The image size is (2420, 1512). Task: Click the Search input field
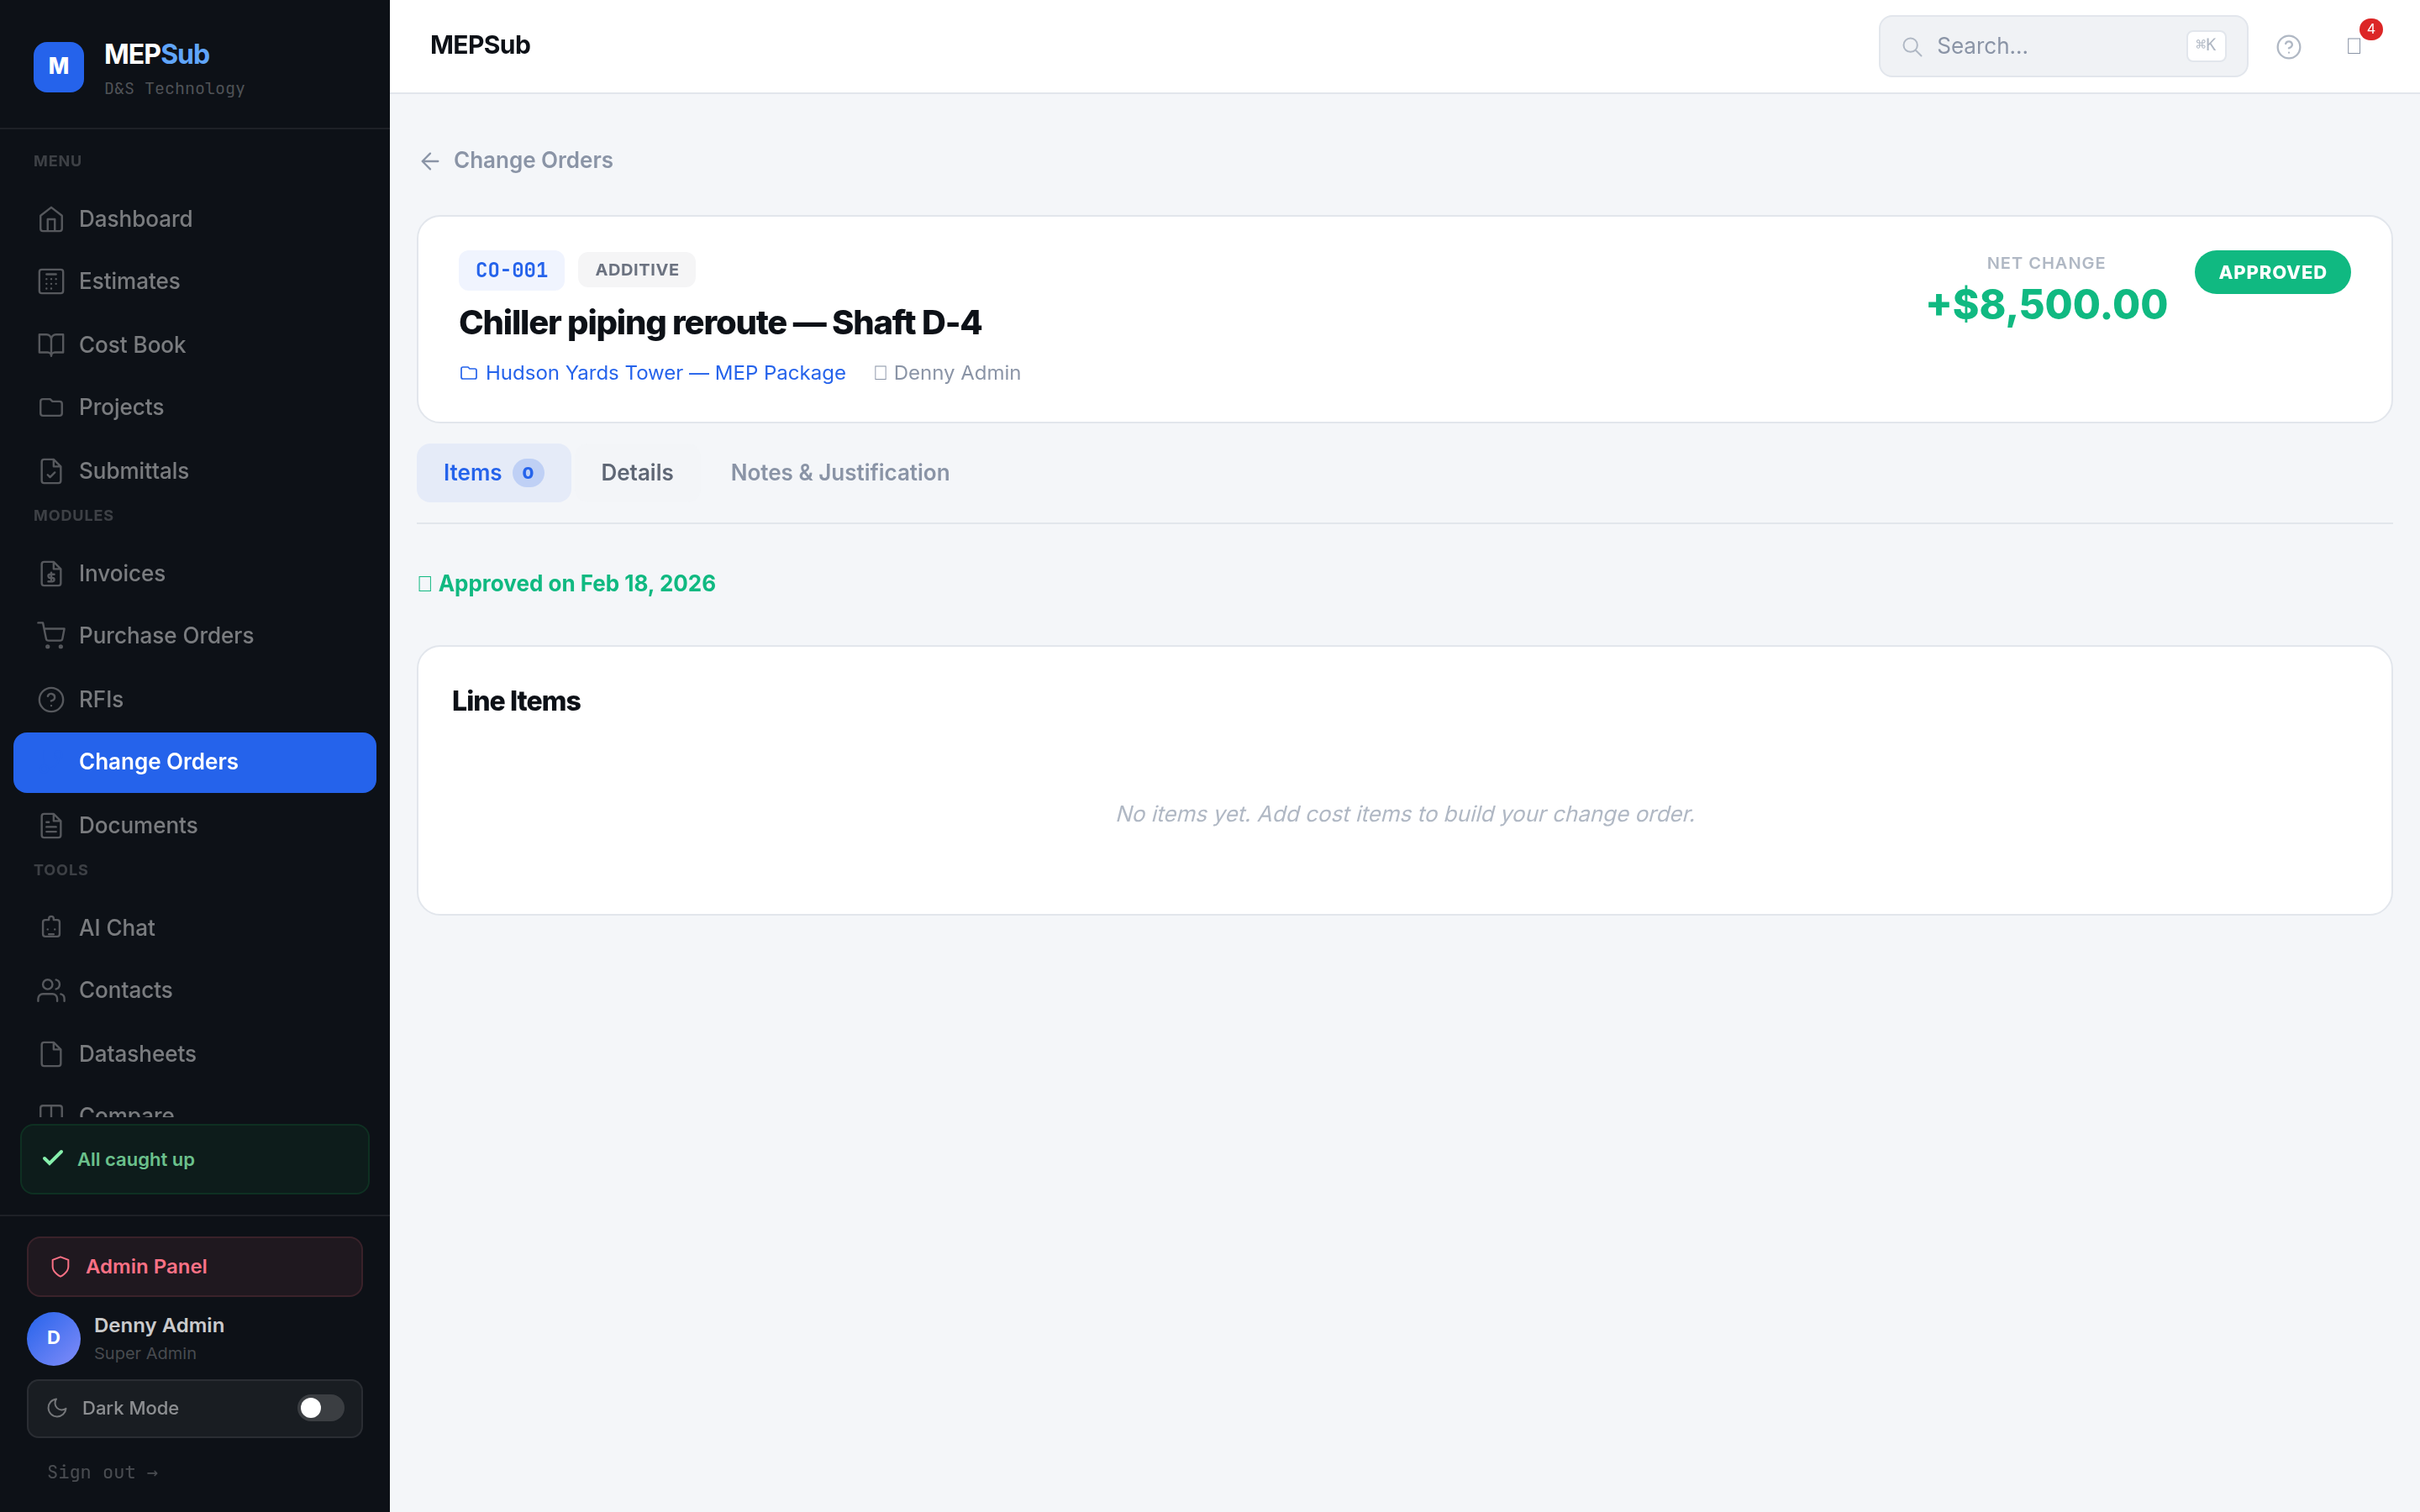(x=2062, y=46)
